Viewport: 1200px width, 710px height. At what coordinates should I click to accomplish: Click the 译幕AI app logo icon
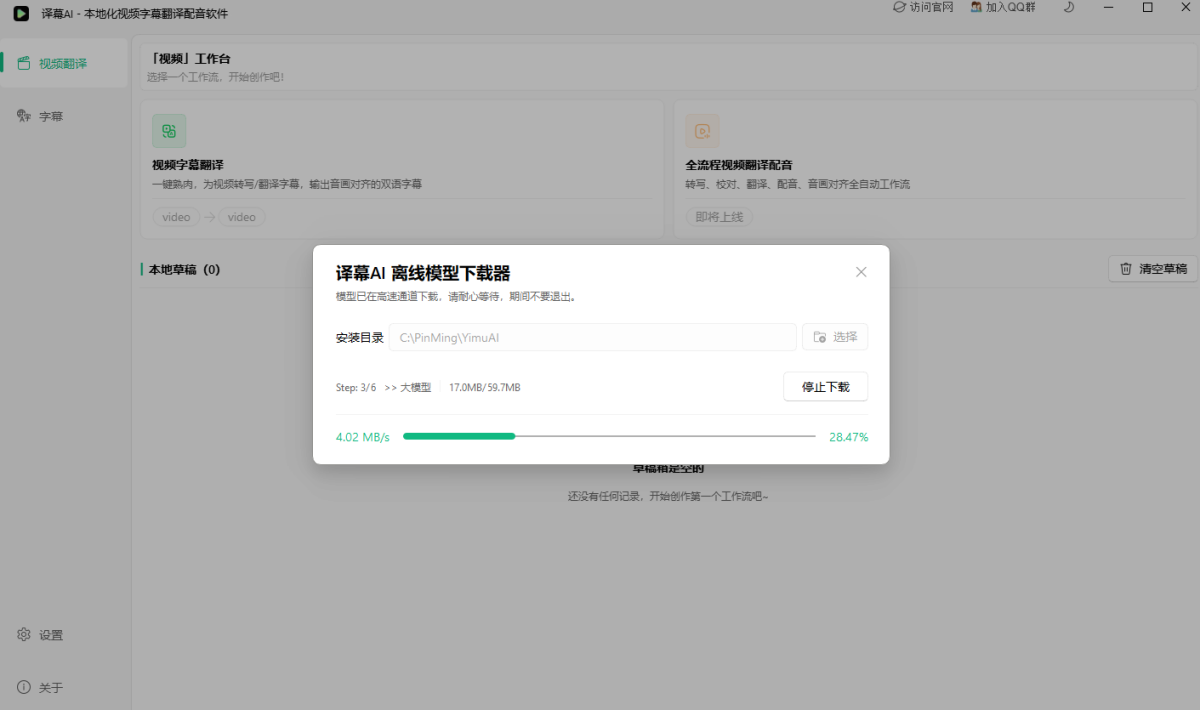click(x=21, y=13)
